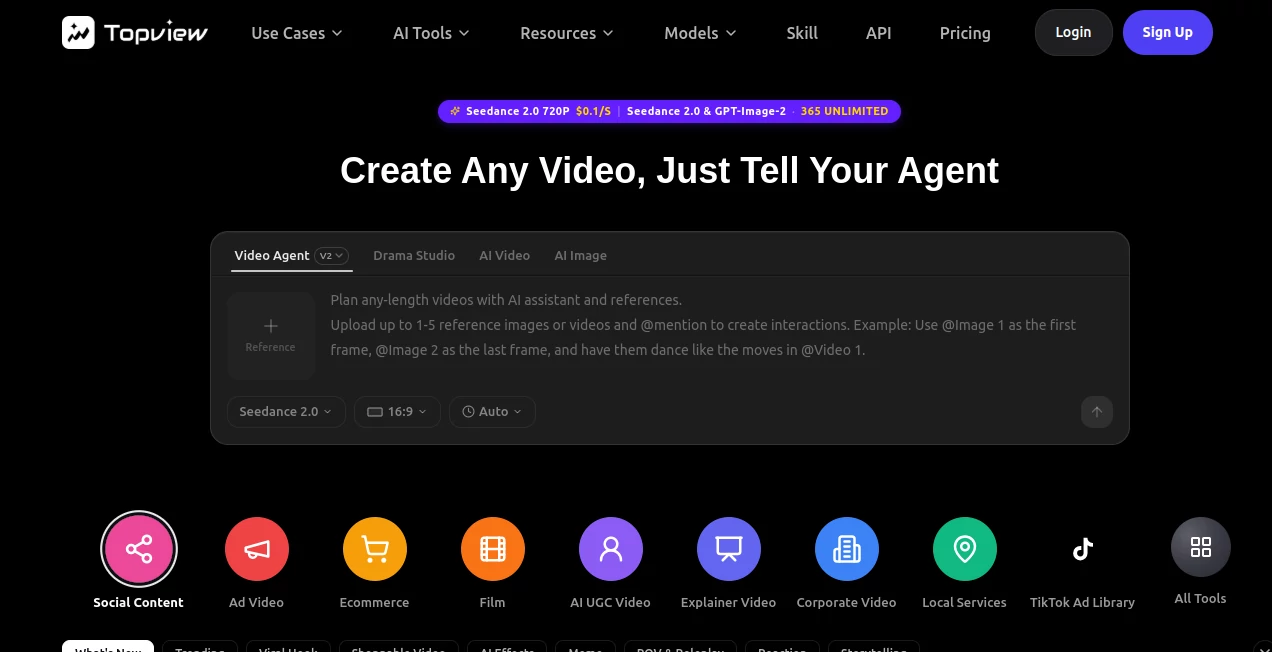Open the Resources dropdown
1272x652 pixels.
click(566, 33)
